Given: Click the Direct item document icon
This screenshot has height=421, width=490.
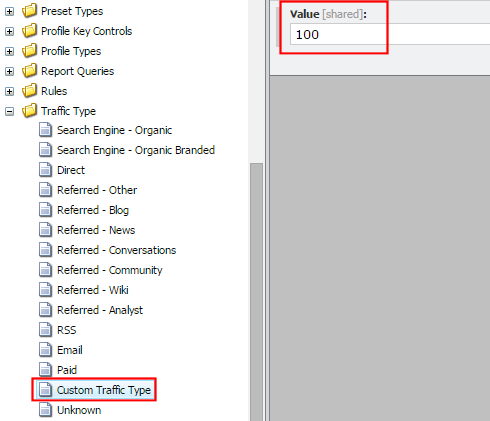Looking at the screenshot, I should click(45, 170).
